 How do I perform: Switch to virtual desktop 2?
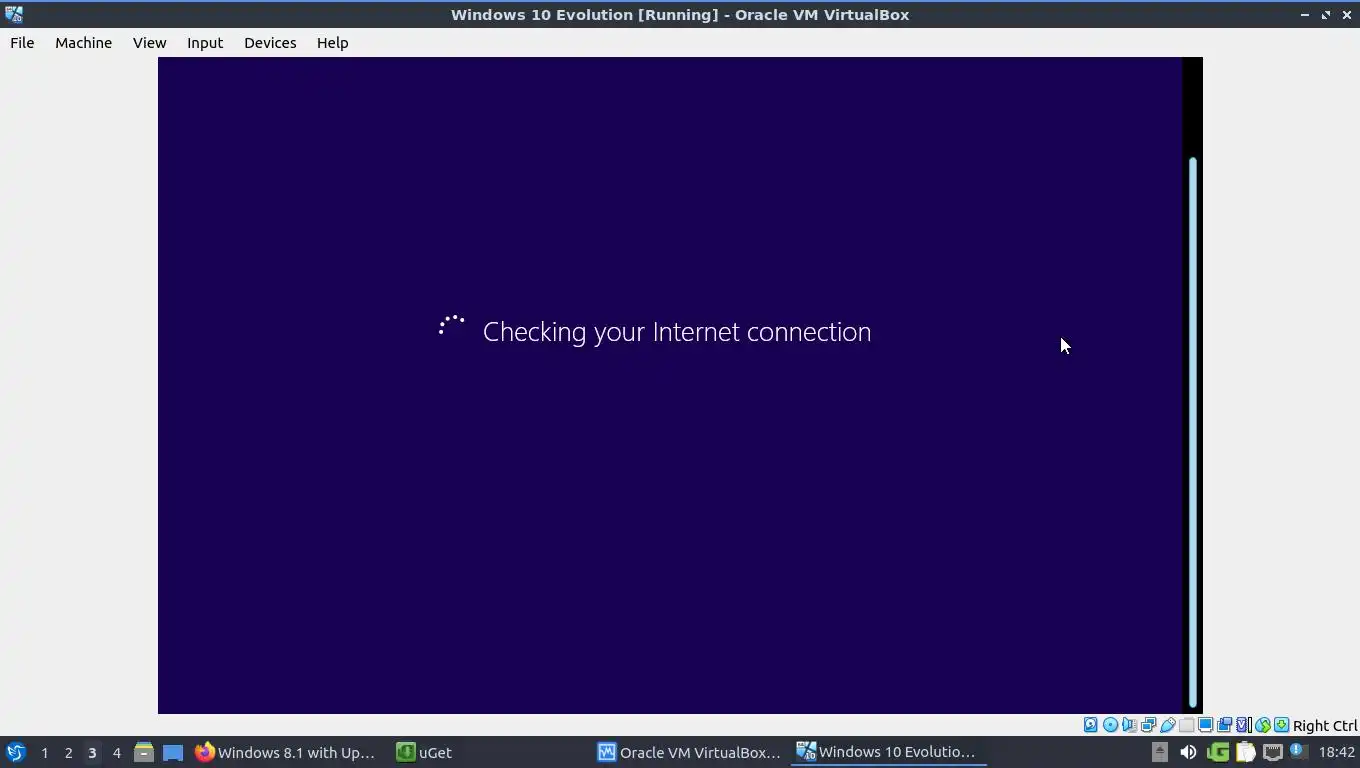tap(68, 752)
